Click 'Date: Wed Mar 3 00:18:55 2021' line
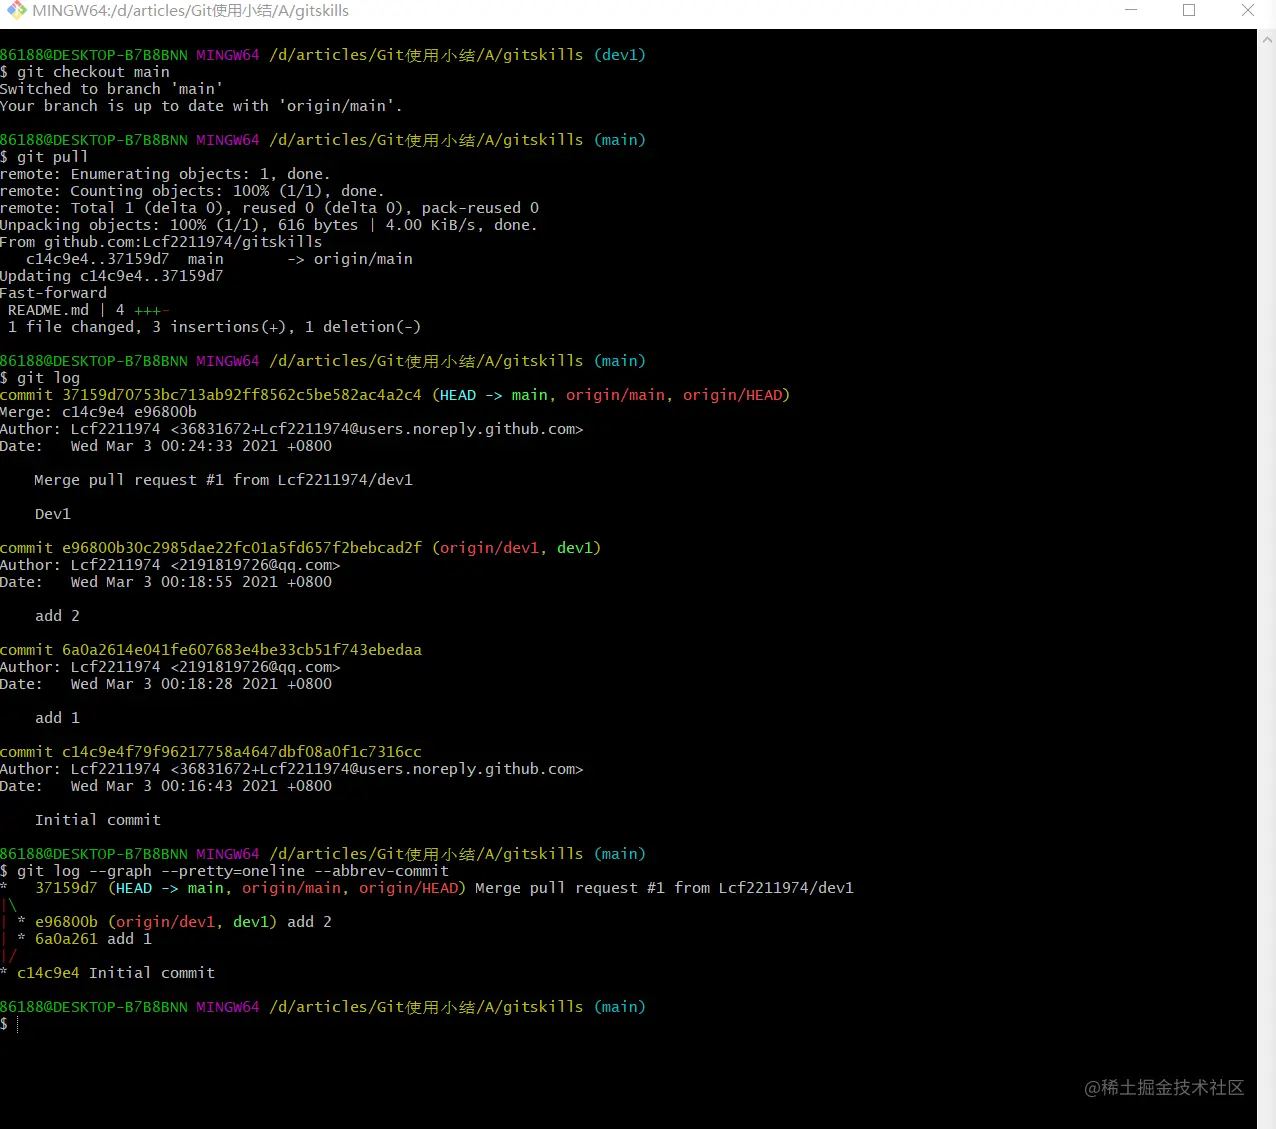 coord(166,582)
